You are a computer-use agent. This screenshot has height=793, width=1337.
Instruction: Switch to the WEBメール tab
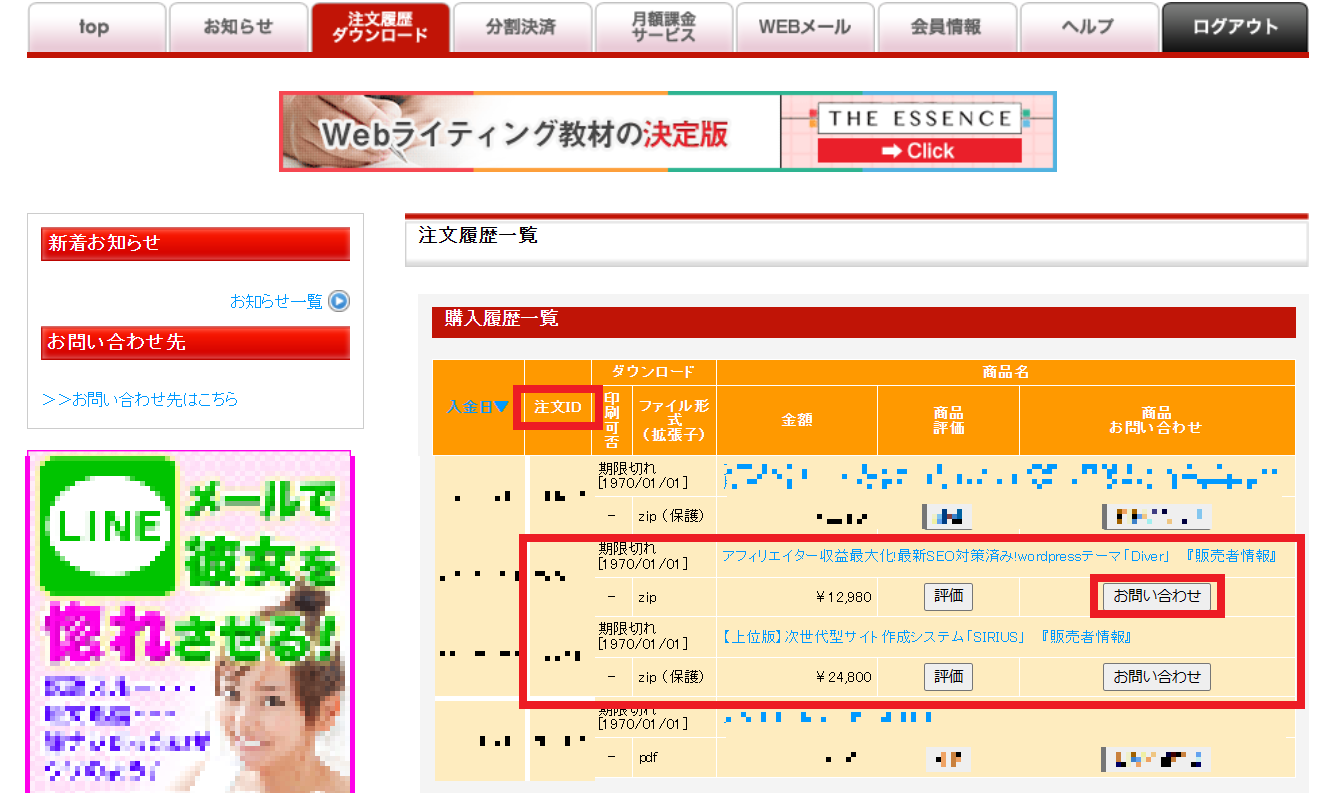(805, 27)
